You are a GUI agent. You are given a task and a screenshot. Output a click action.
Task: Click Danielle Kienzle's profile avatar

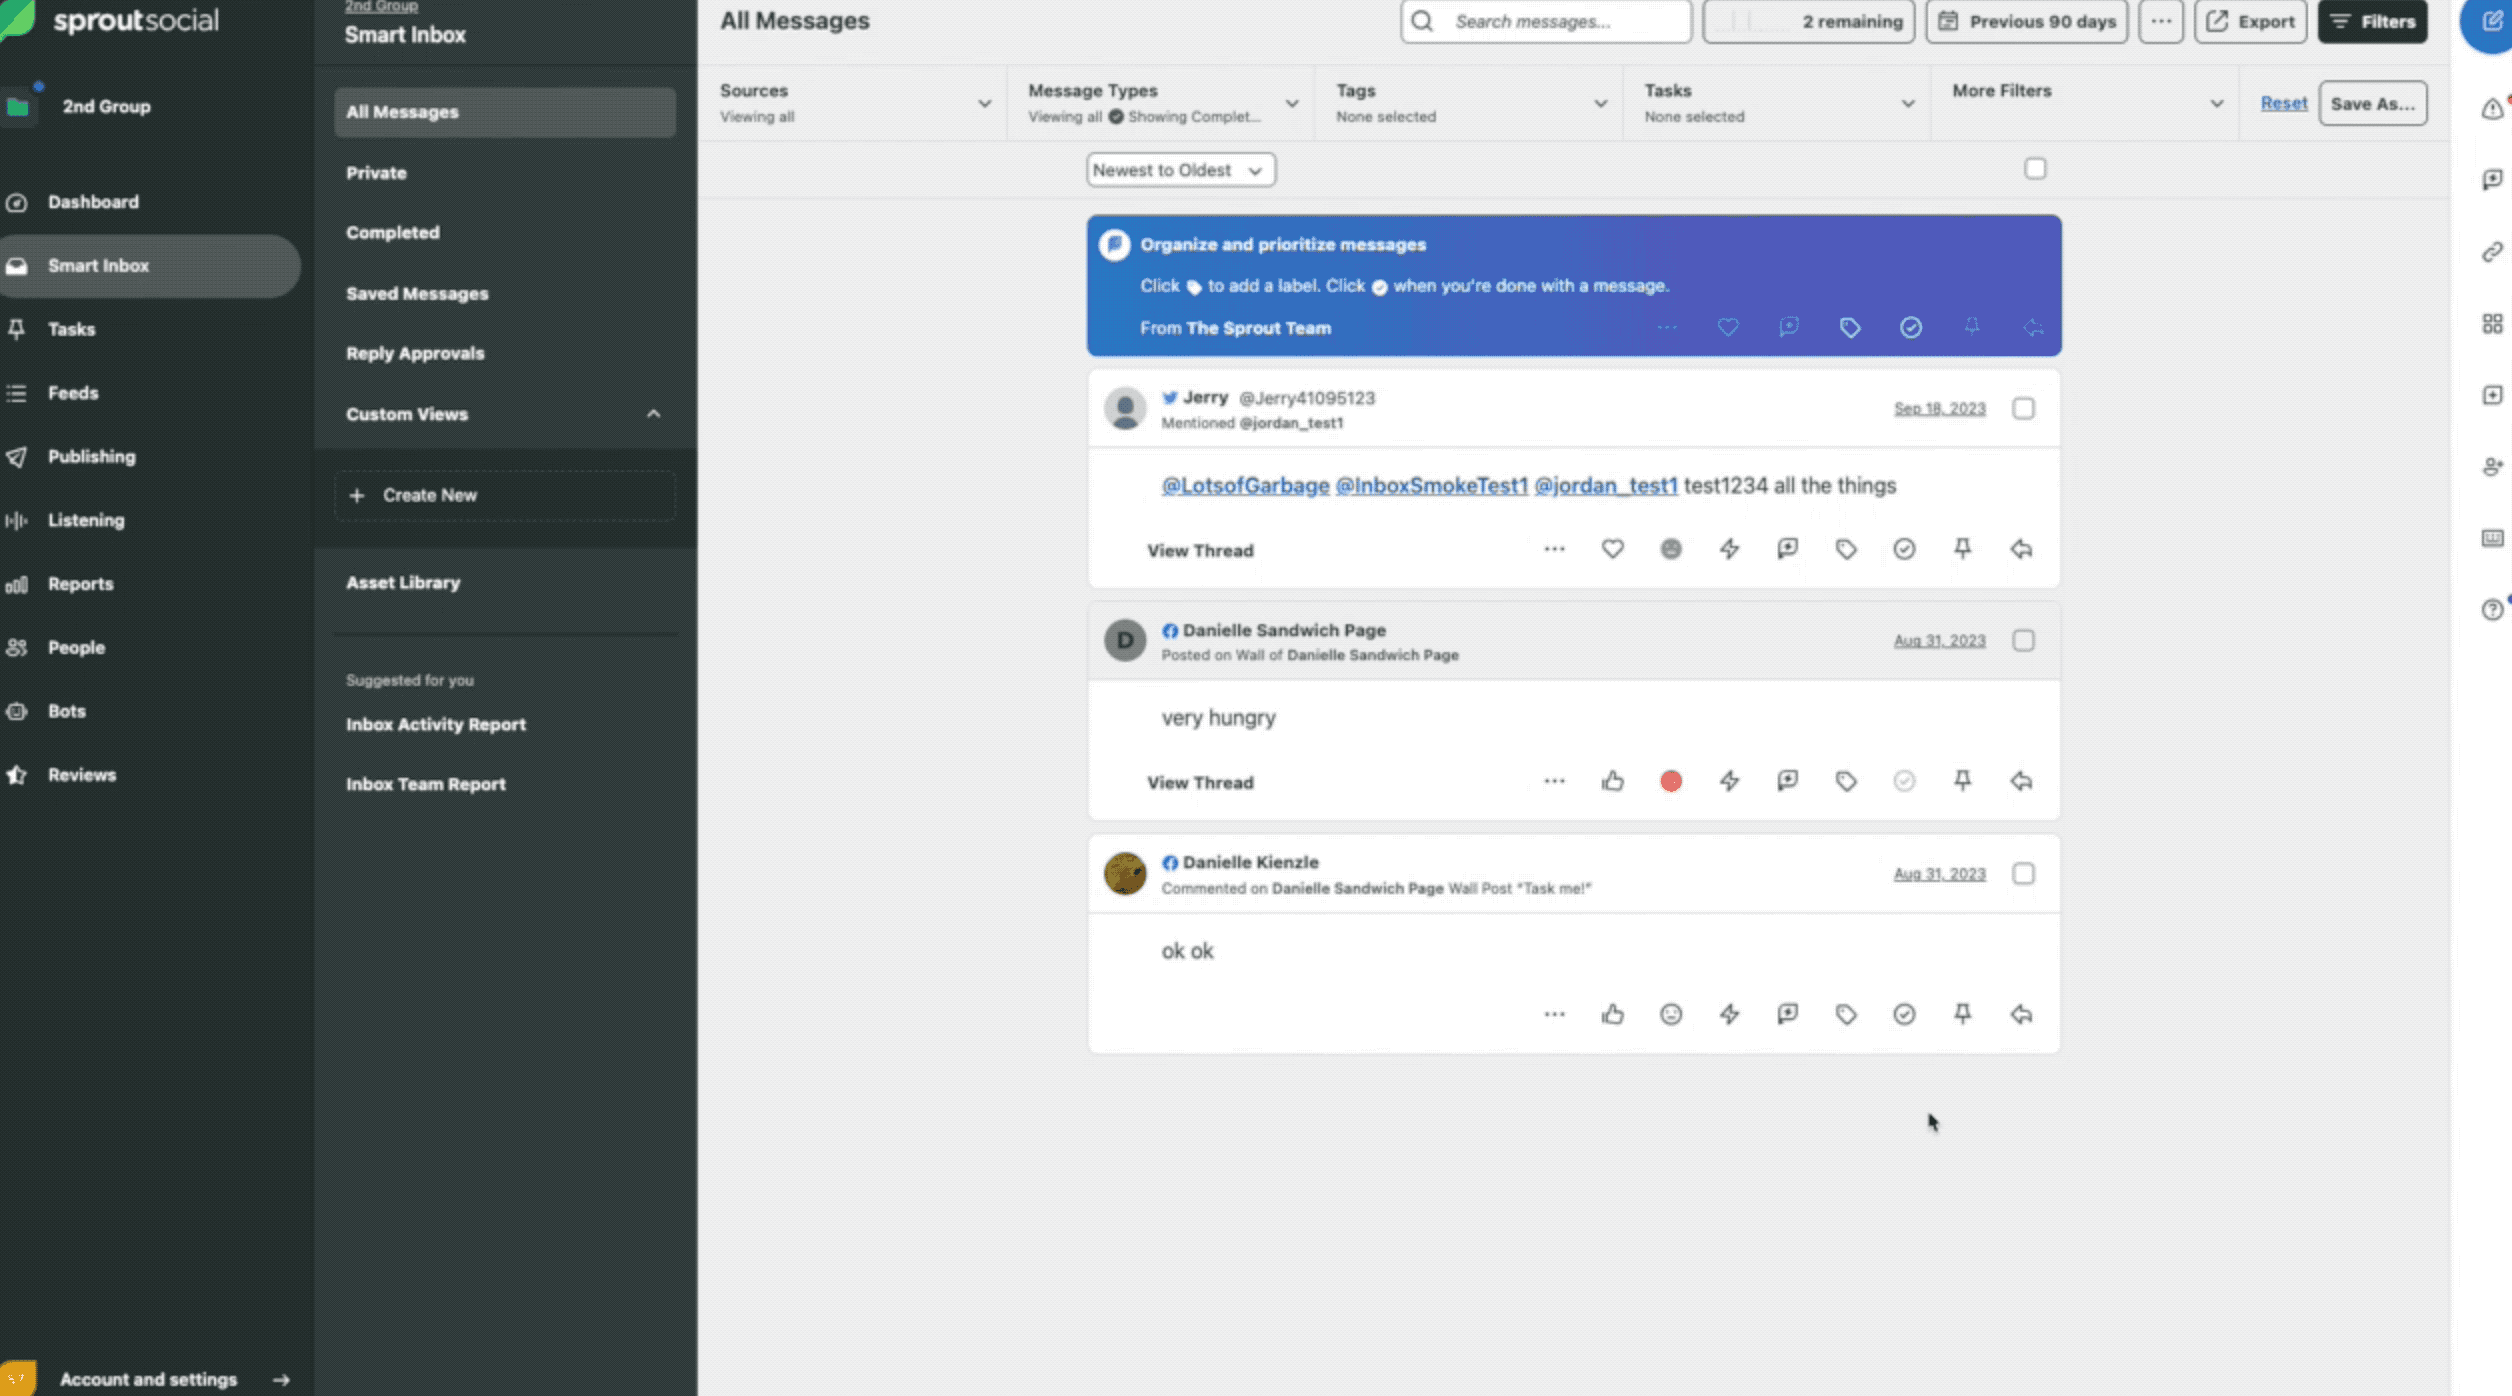click(x=1124, y=873)
